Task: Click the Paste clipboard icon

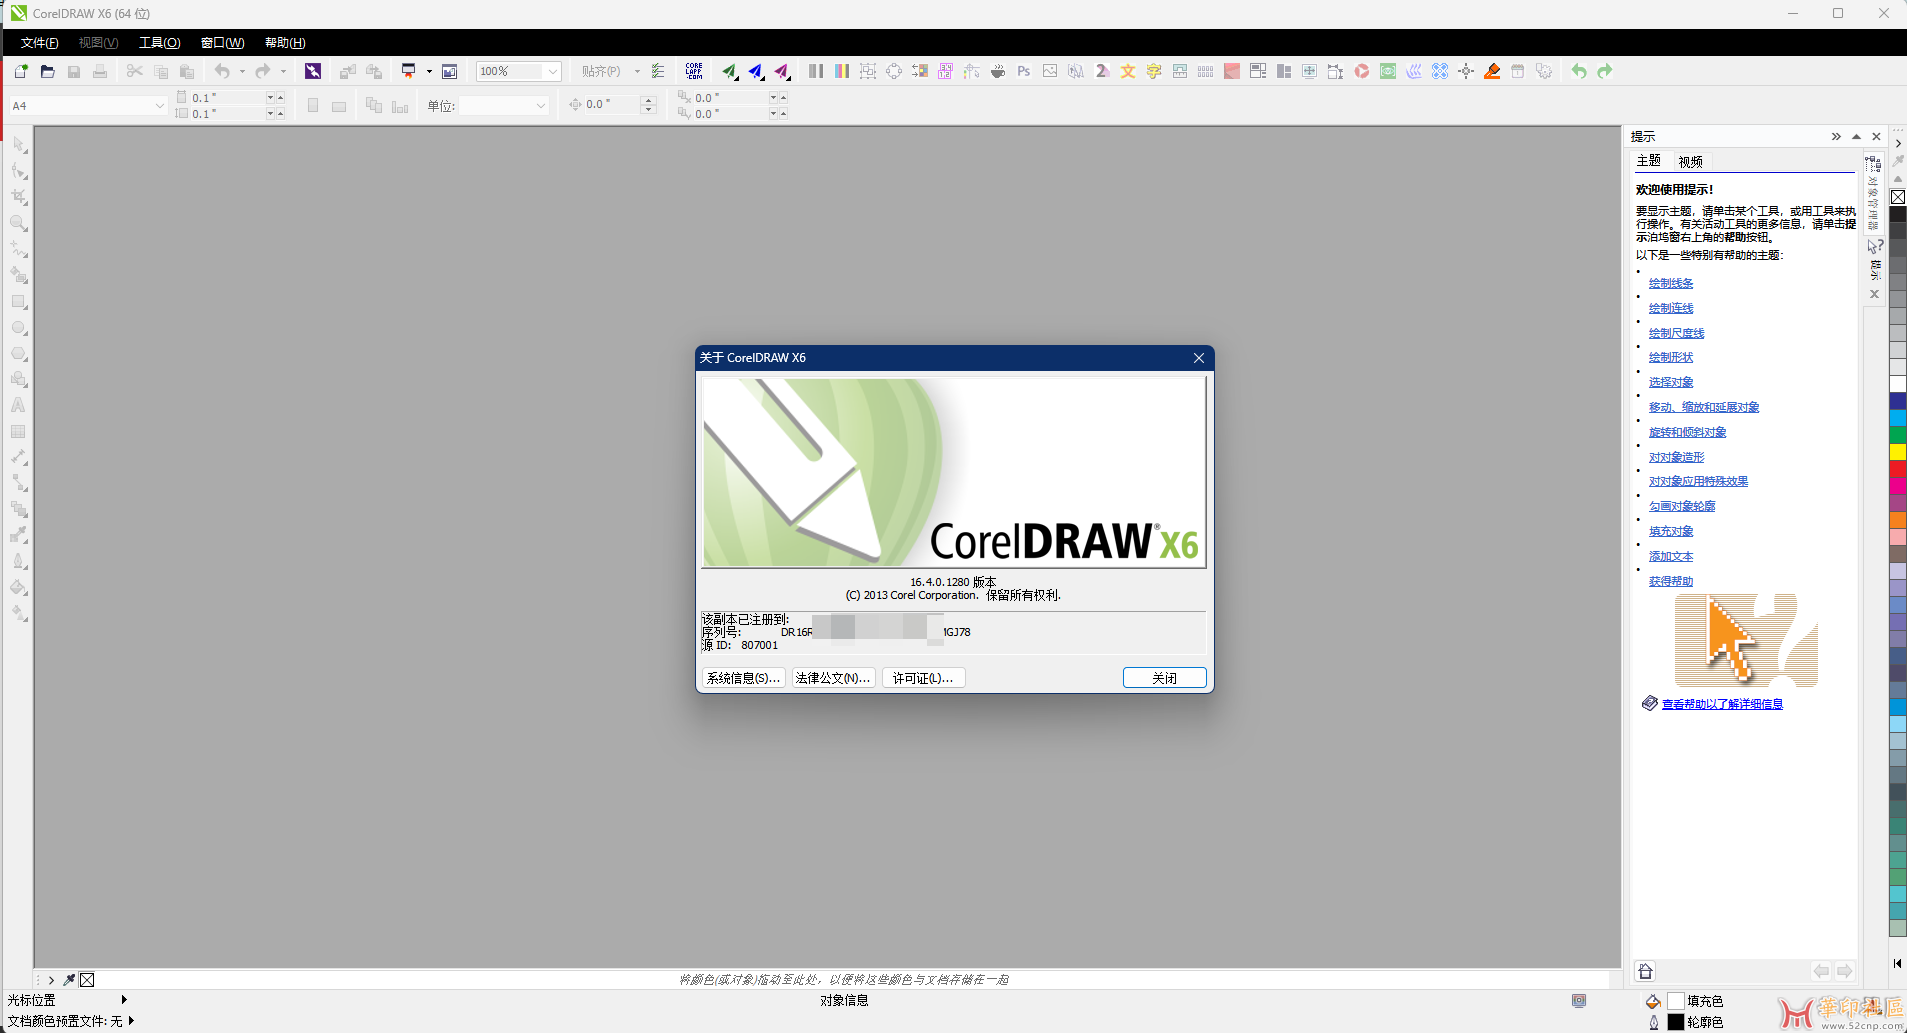Action: tap(187, 71)
